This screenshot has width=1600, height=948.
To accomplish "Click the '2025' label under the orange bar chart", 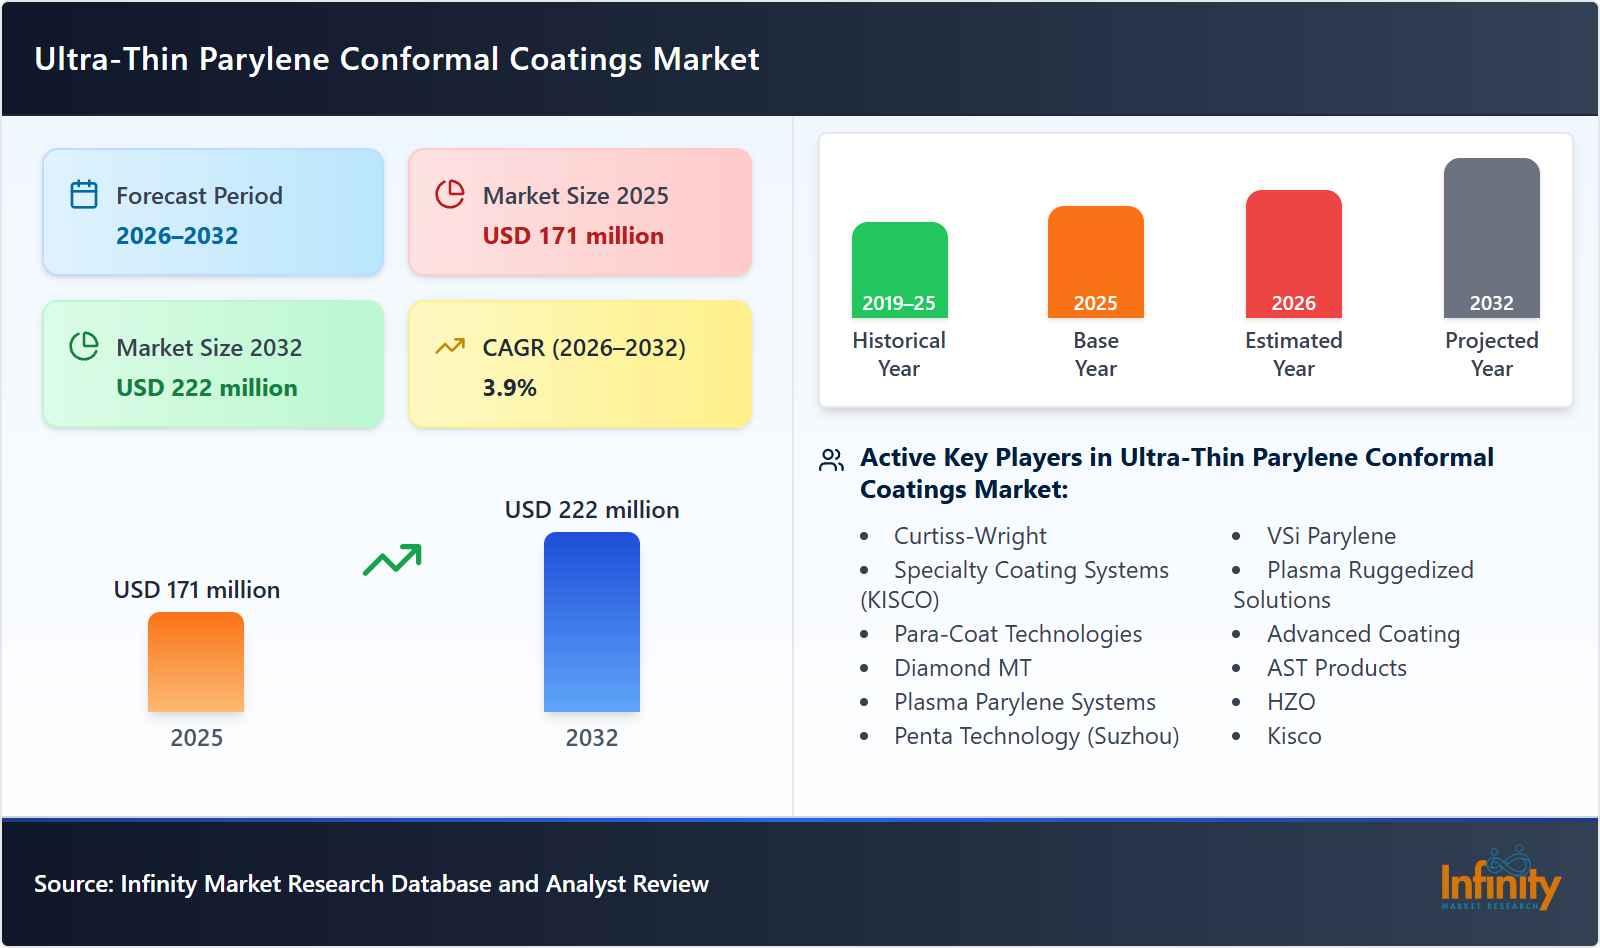I will click(196, 738).
